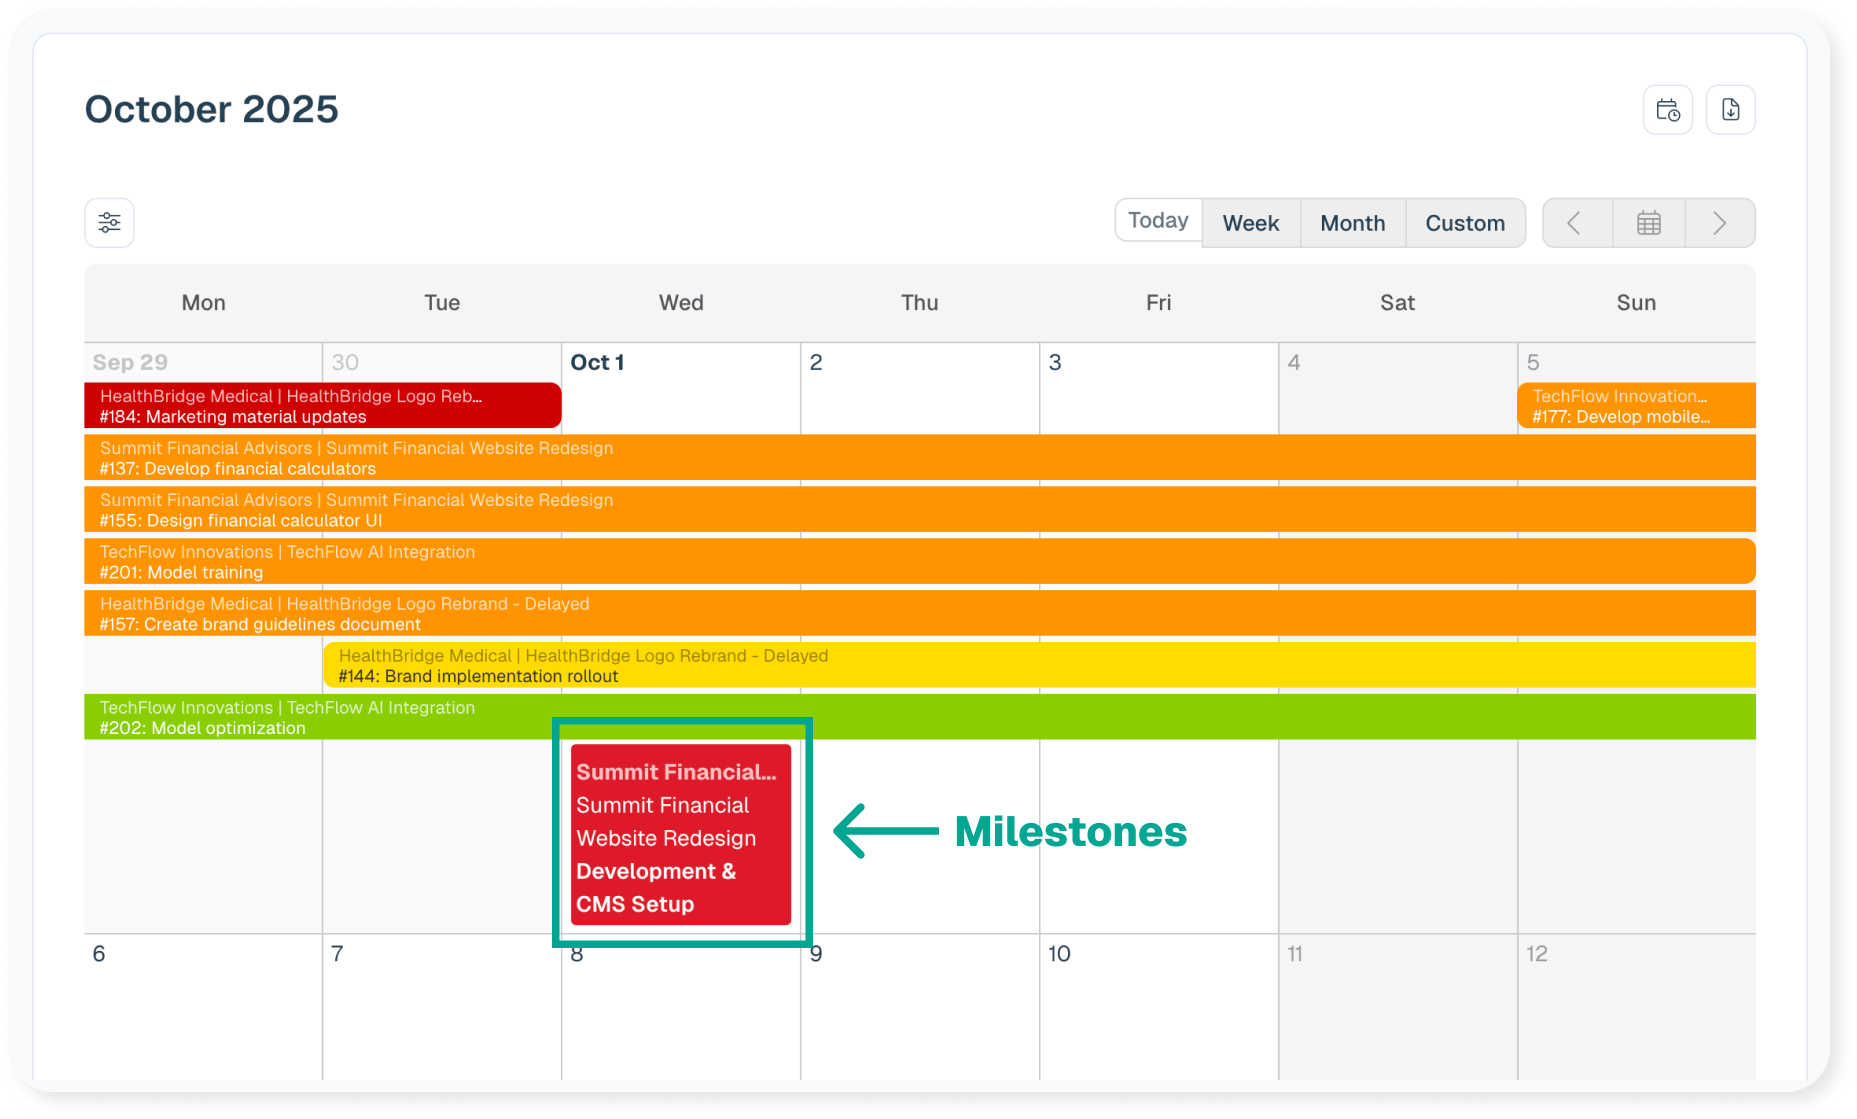Select the Custom view range
Viewport: 1857px width, 1119px height.
(x=1464, y=223)
